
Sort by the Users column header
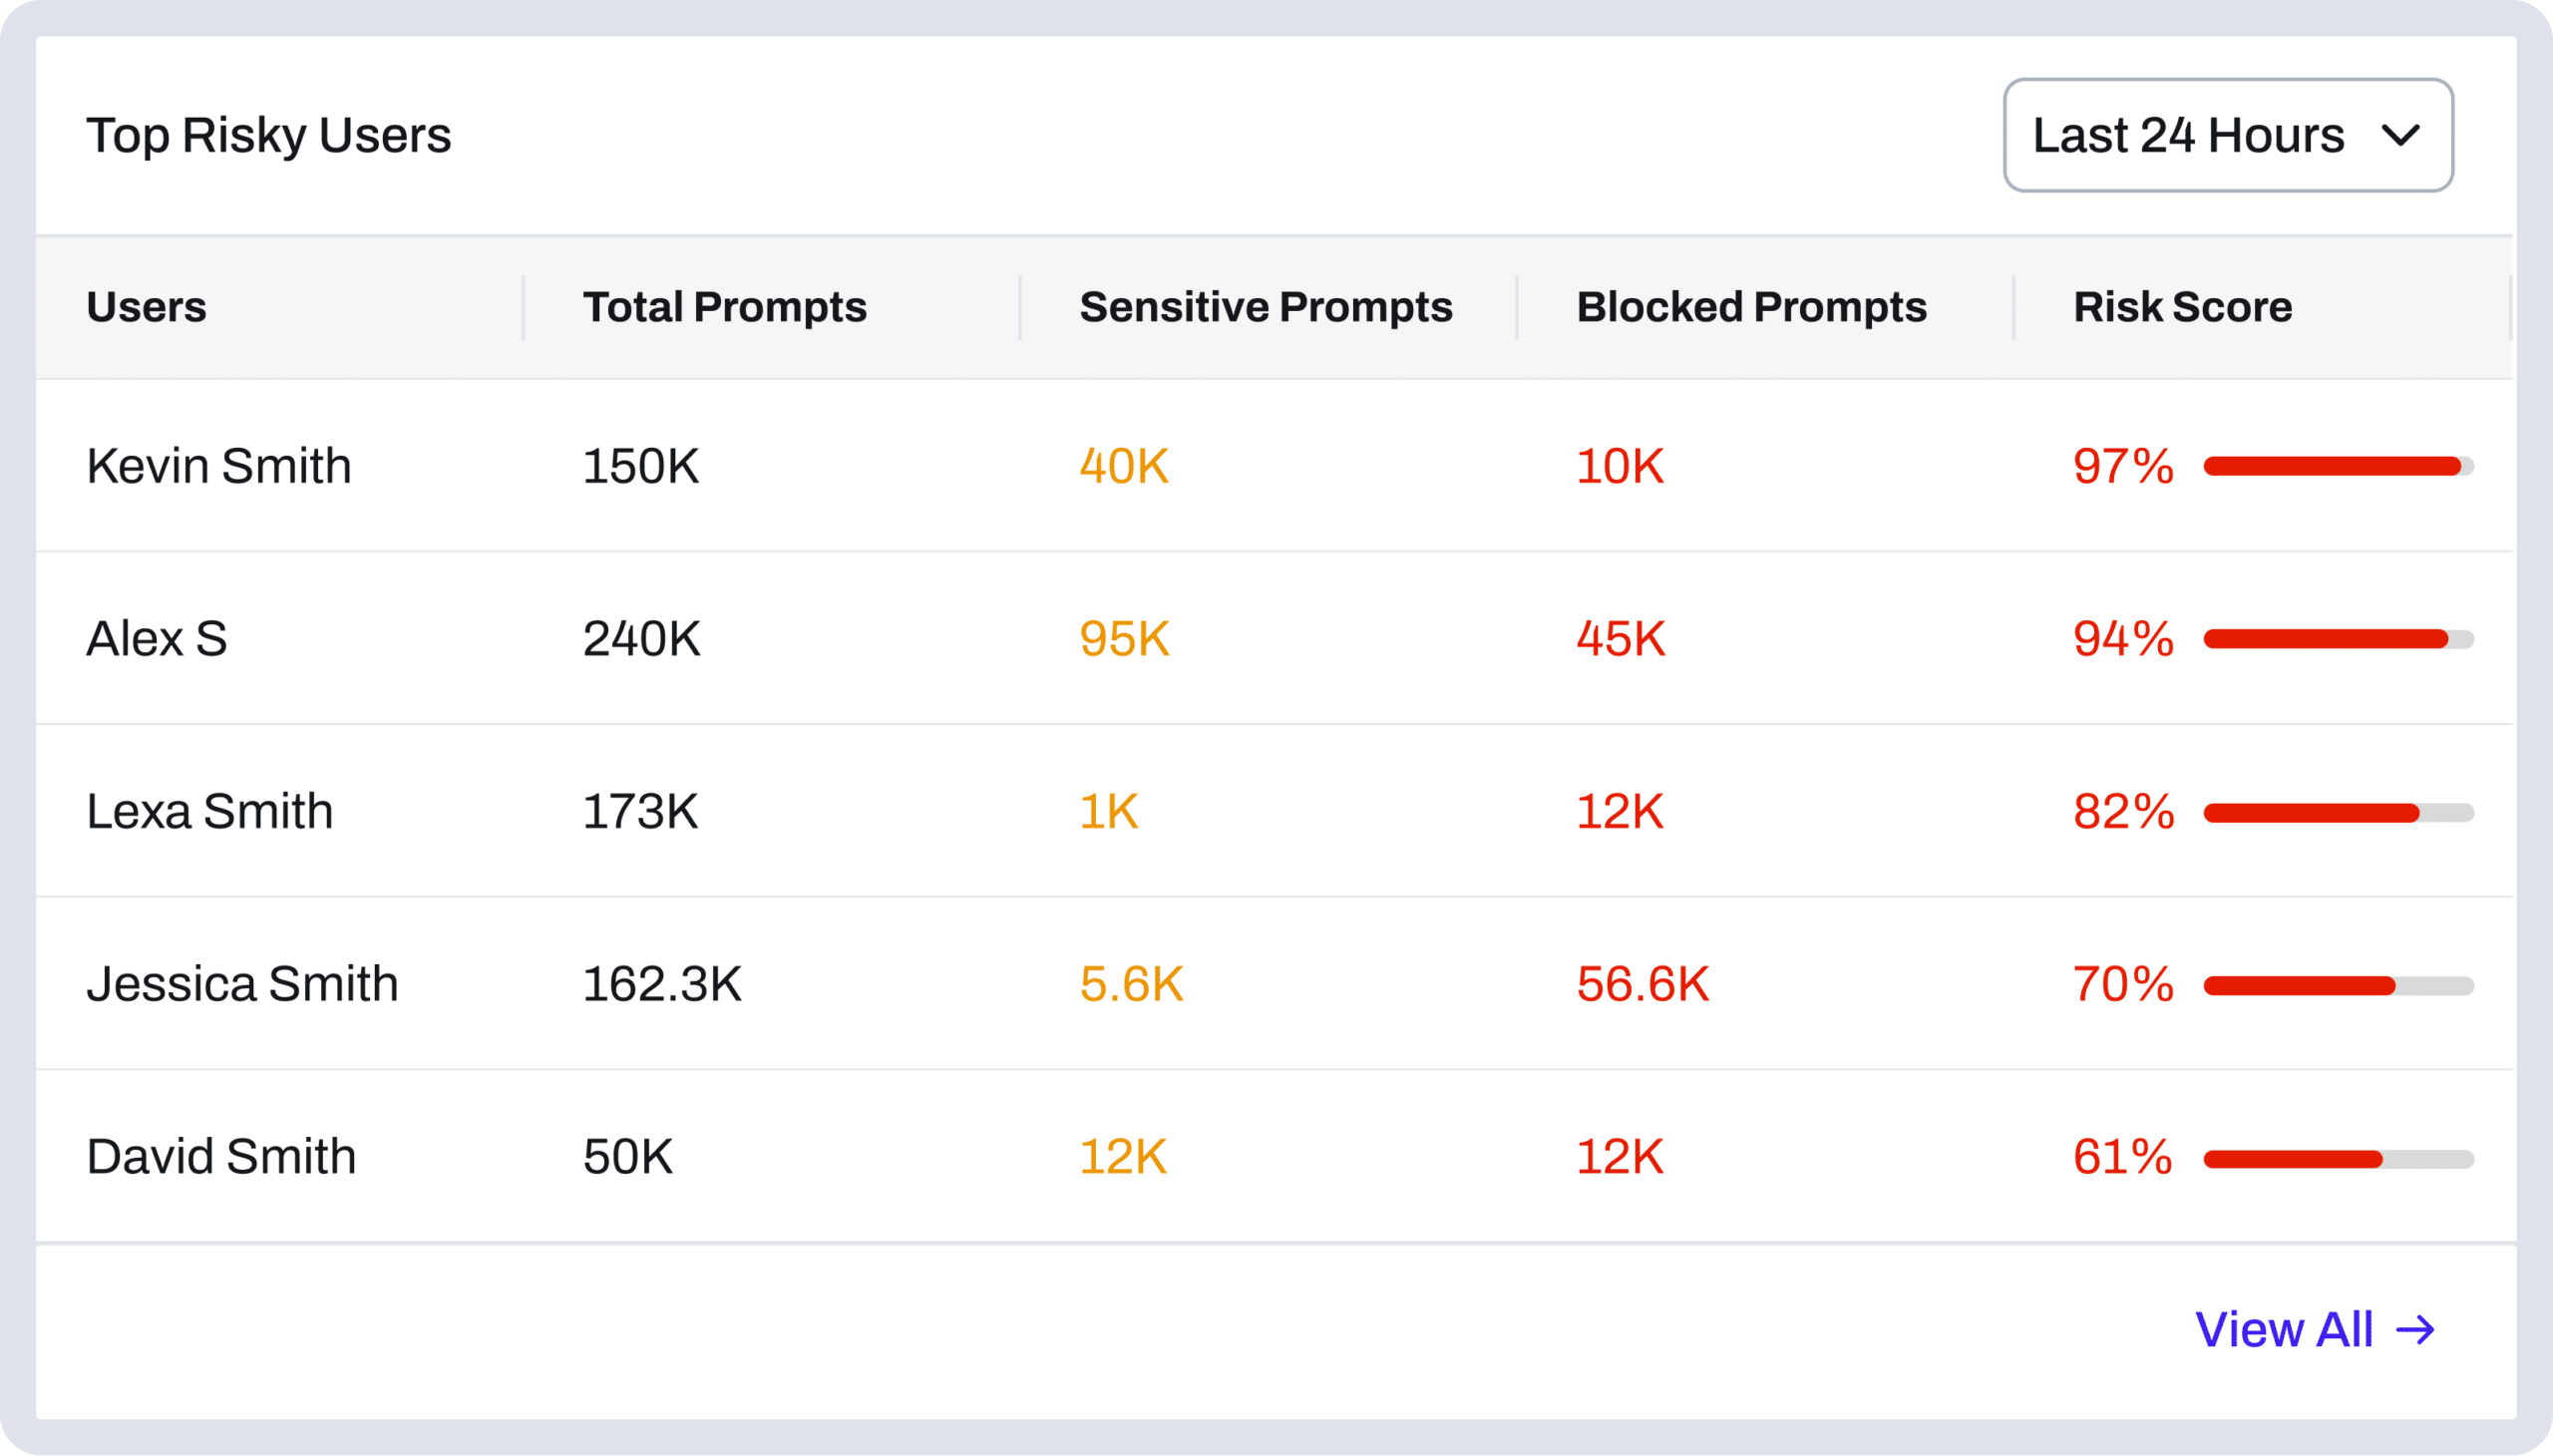[x=146, y=307]
